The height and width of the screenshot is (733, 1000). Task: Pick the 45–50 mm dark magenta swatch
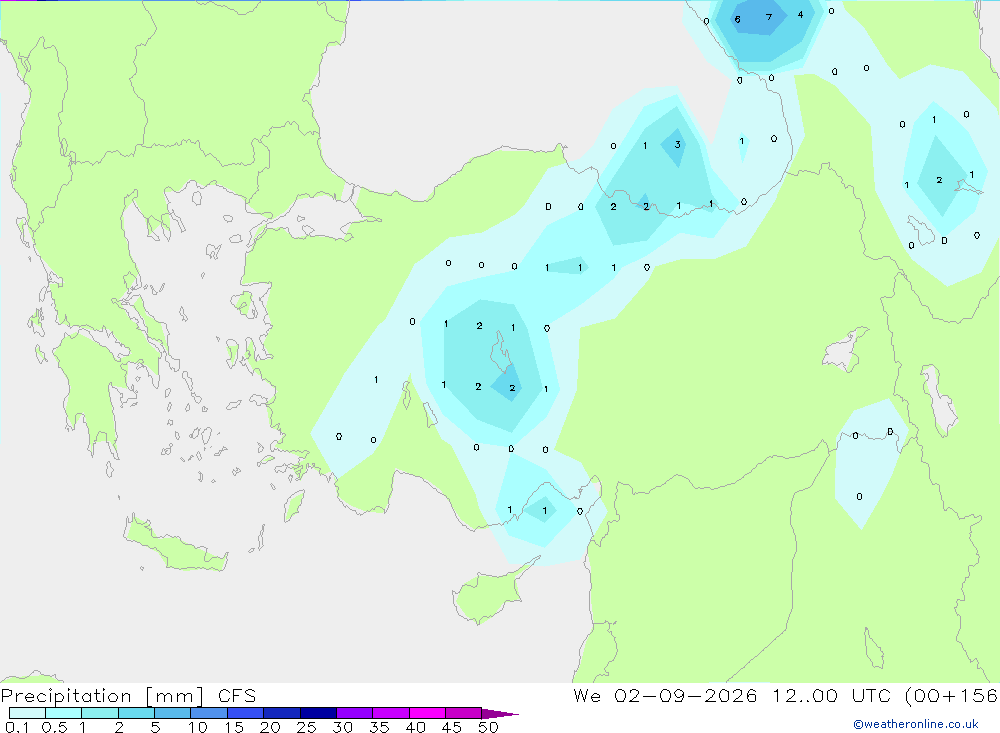coord(464,713)
